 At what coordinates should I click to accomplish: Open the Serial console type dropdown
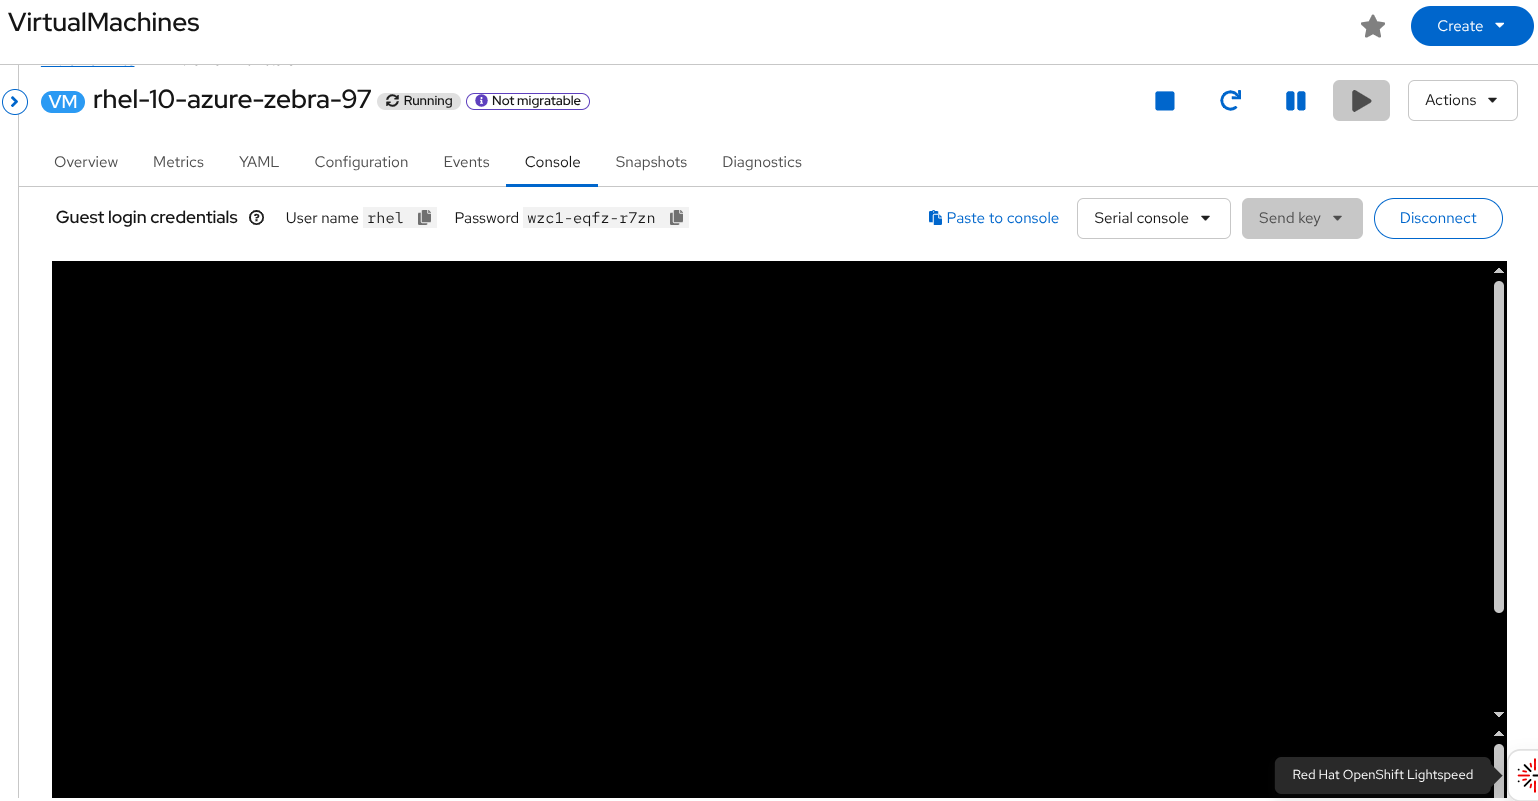[1154, 218]
